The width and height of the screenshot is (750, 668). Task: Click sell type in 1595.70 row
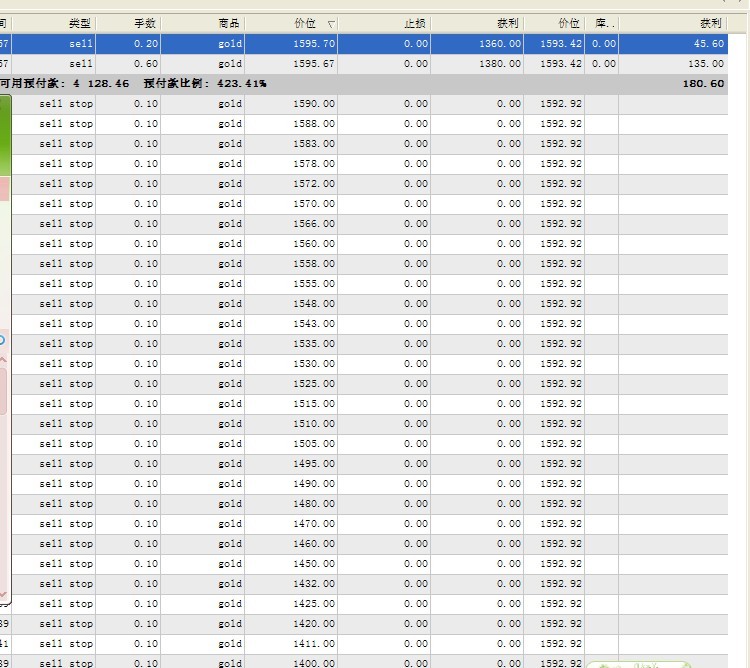[81, 44]
